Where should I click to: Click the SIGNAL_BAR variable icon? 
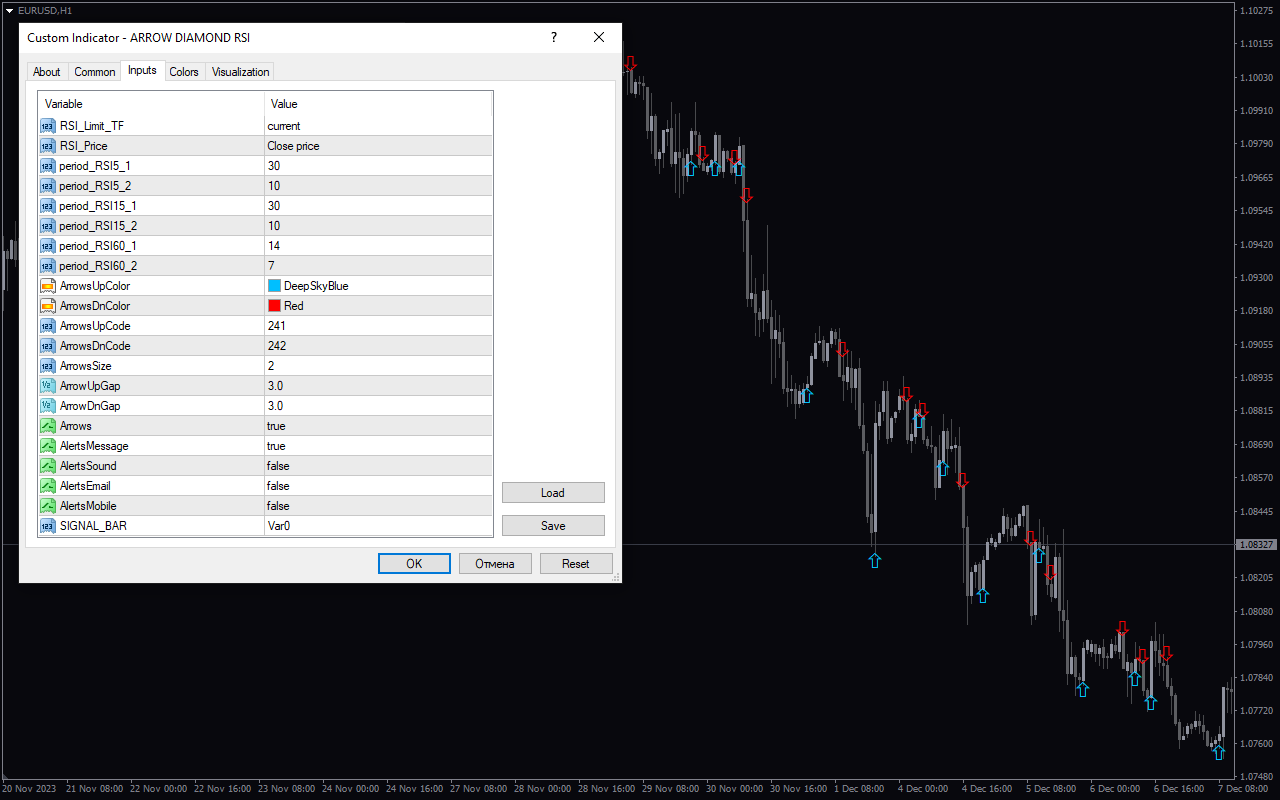point(47,526)
